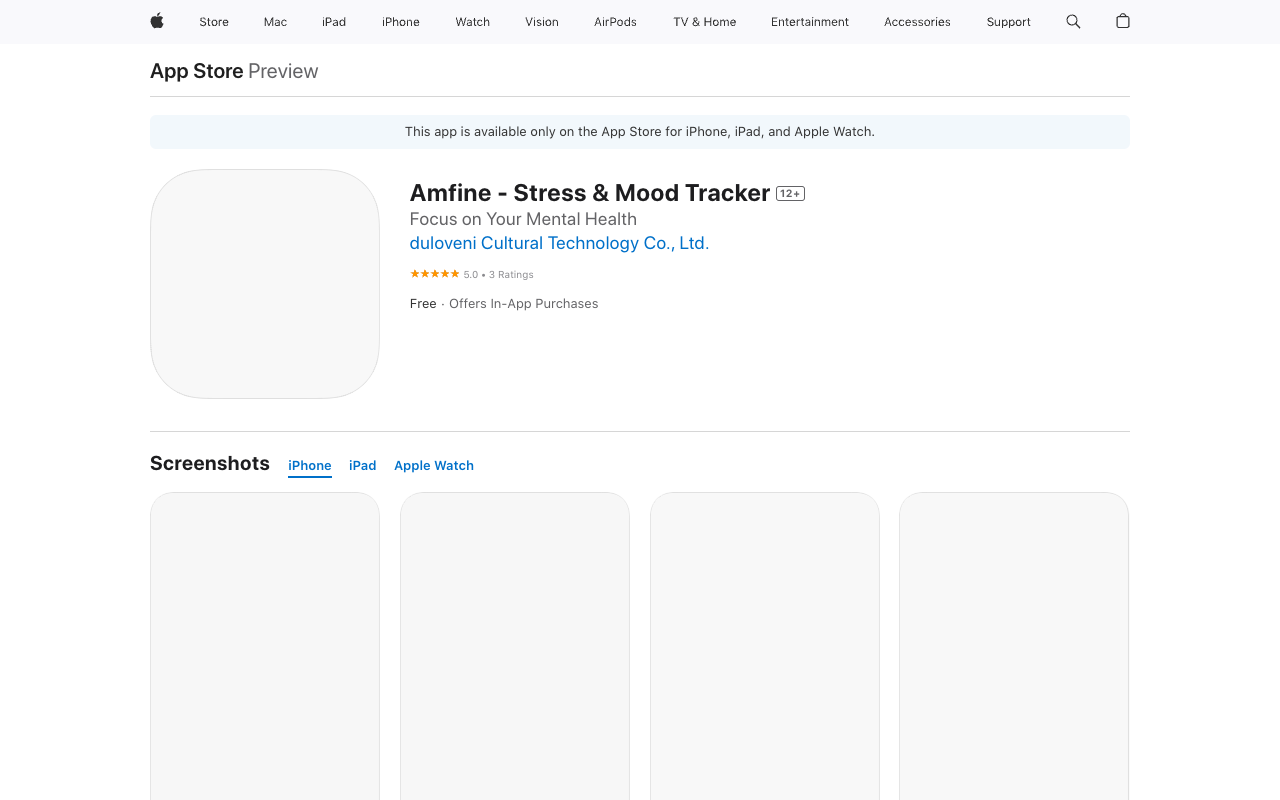Open the Entertainment menu item
Viewport: 1280px width, 800px height.
[810, 22]
